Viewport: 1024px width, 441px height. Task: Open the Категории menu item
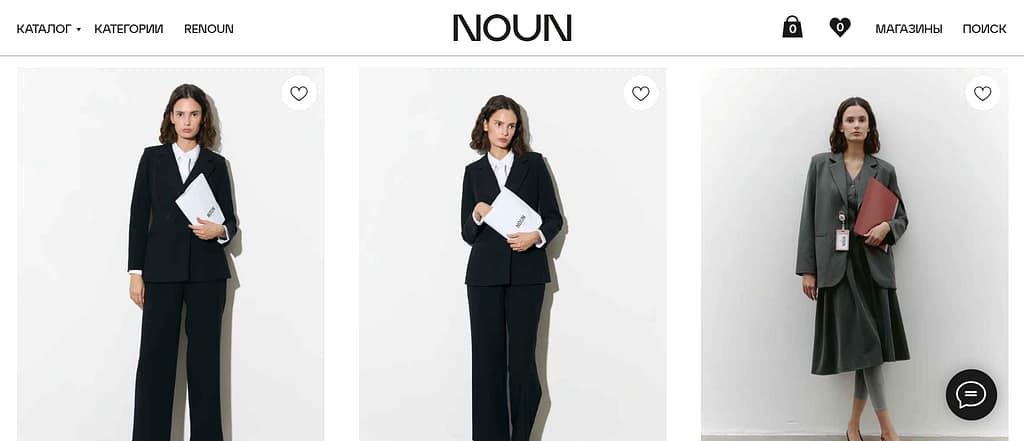pyautogui.click(x=129, y=29)
